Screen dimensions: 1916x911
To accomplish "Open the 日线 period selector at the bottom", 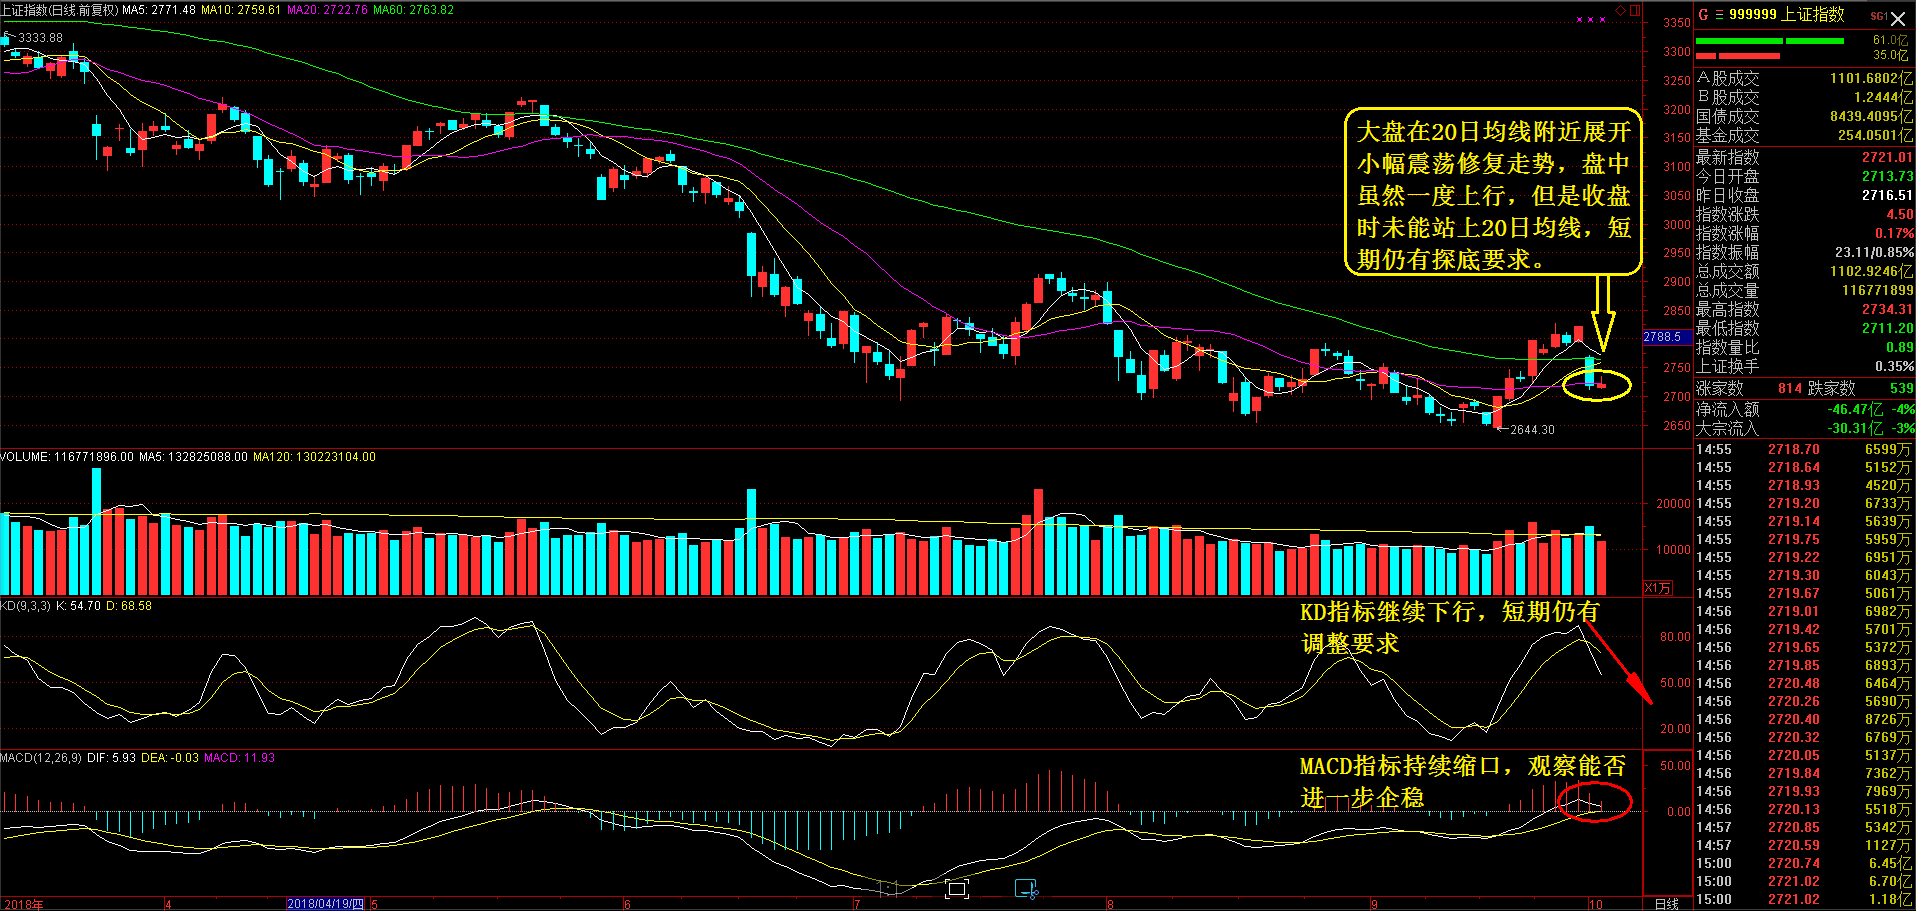I will pyautogui.click(x=1667, y=904).
